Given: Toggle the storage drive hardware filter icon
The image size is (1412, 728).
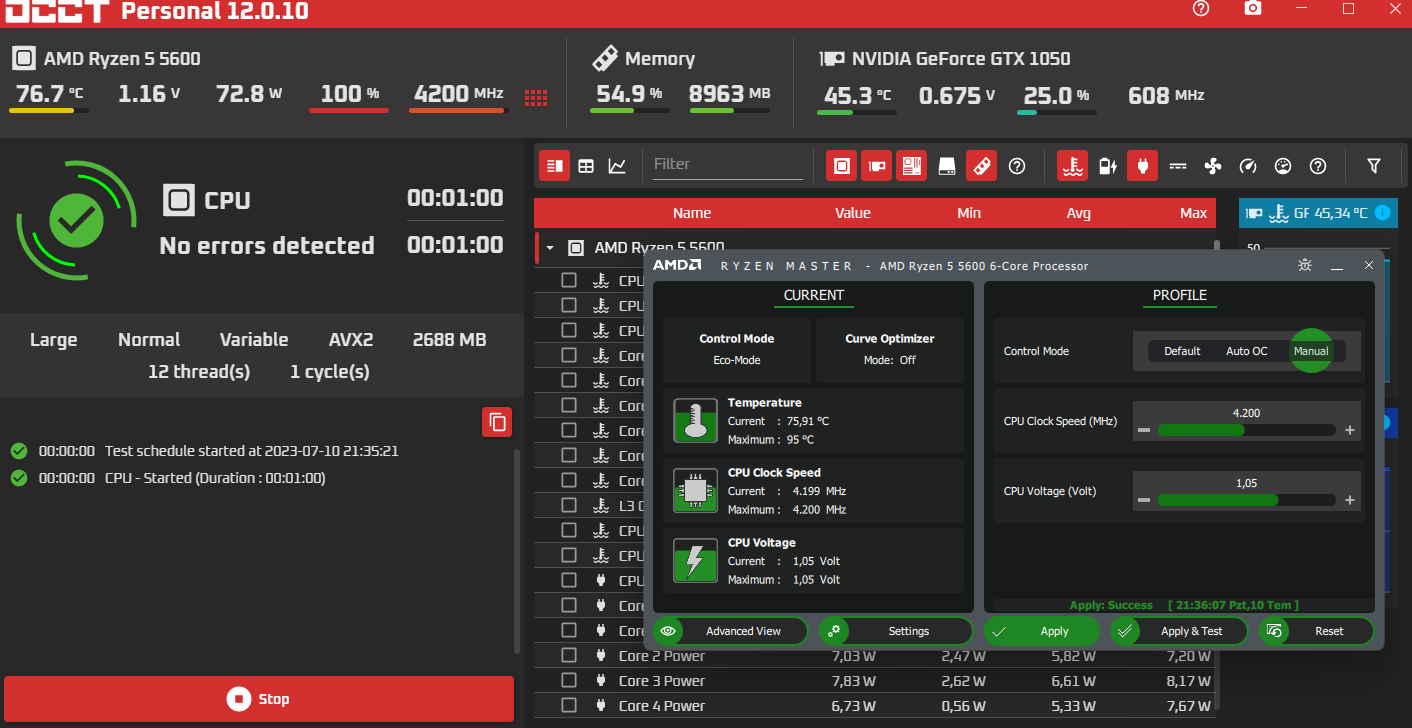Looking at the screenshot, I should point(947,166).
